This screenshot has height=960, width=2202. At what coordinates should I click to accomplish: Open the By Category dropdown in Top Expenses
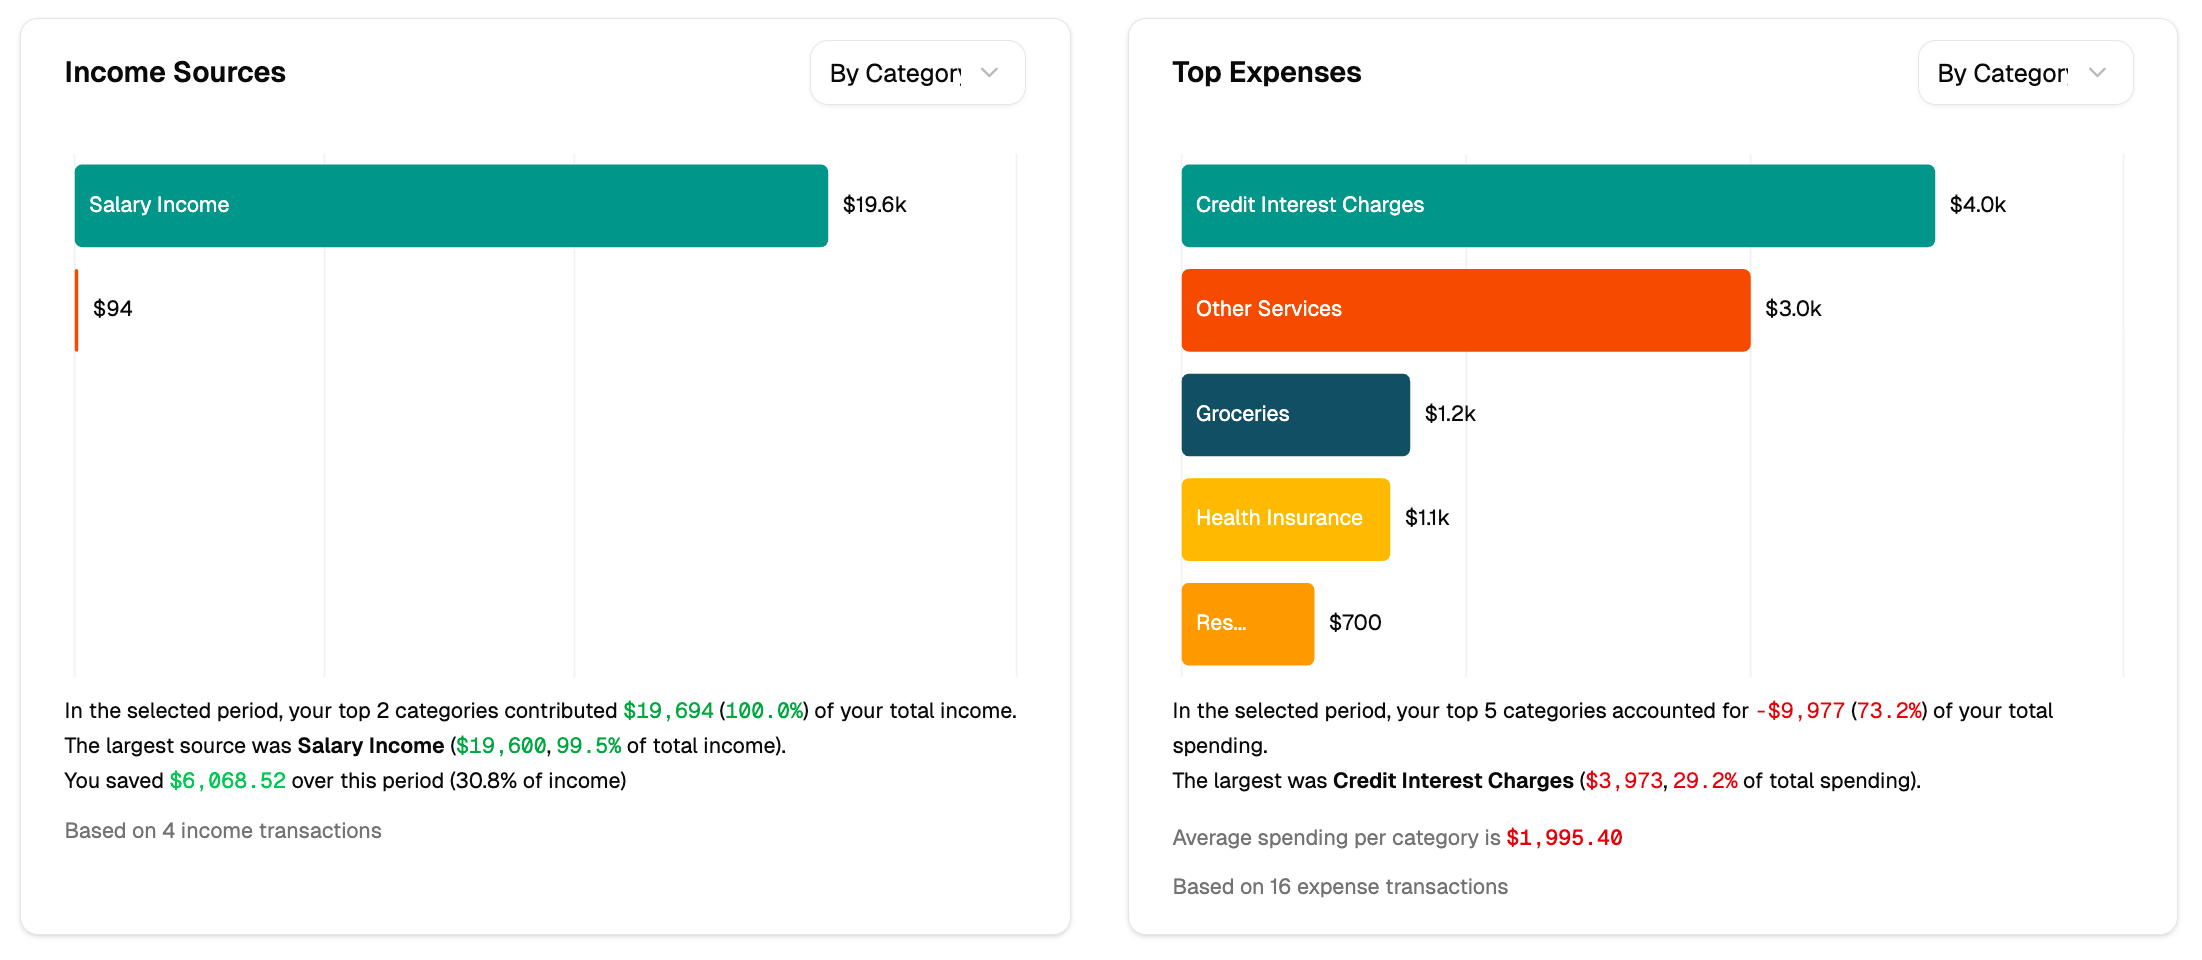(2023, 72)
